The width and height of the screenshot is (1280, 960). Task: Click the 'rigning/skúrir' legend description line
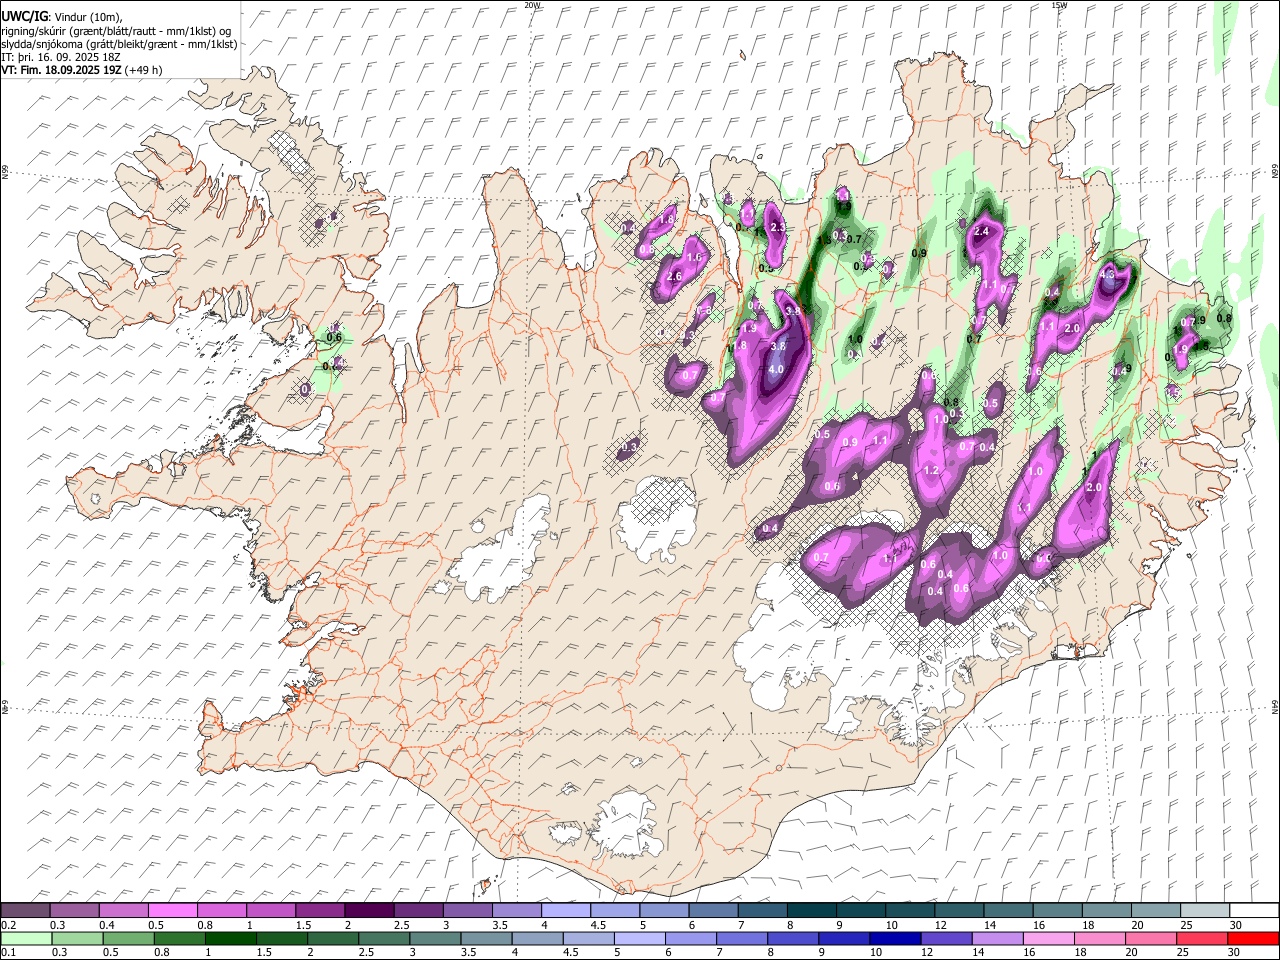click(115, 31)
